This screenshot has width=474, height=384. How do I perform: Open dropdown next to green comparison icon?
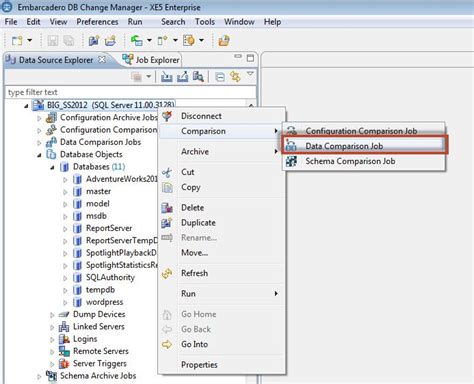click(x=149, y=40)
